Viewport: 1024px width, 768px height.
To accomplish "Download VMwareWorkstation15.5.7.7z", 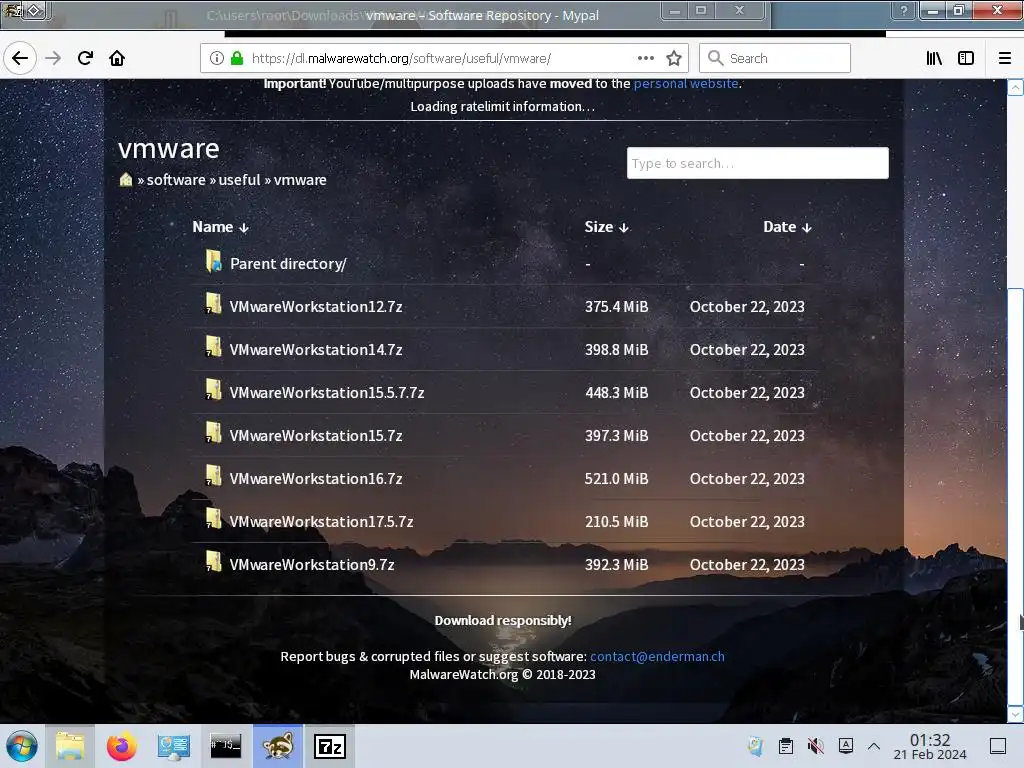I will click(327, 393).
